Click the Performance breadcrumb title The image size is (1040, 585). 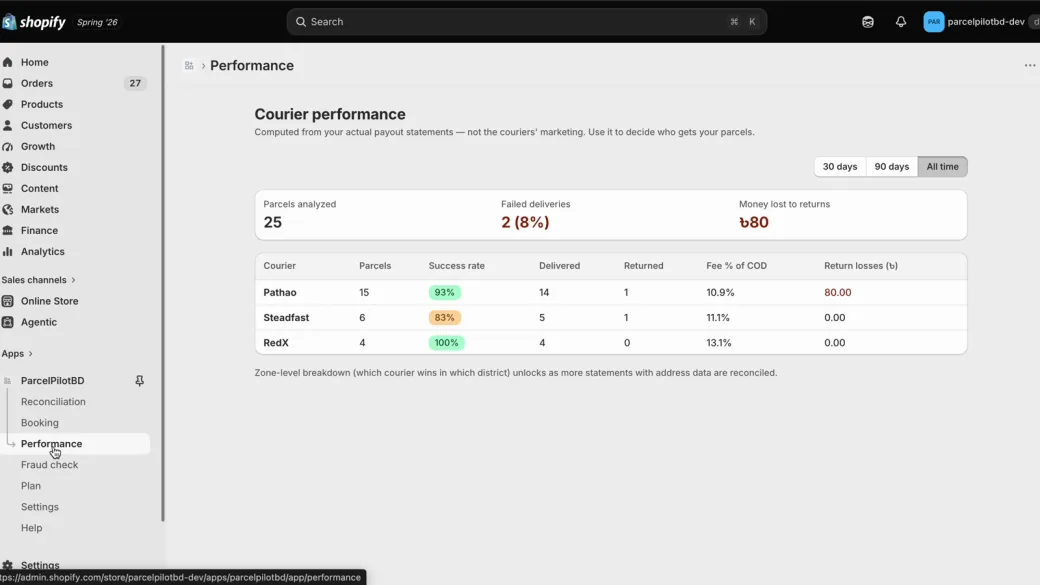252,66
